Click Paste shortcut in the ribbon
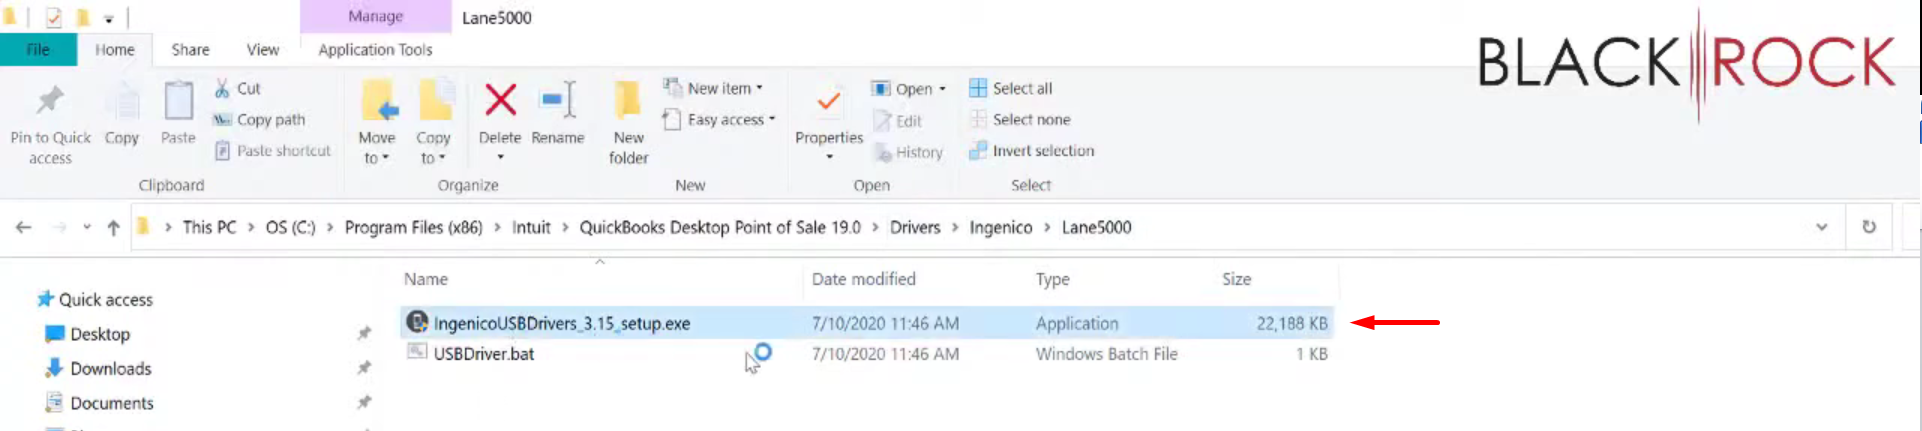The width and height of the screenshot is (1922, 431). [272, 151]
